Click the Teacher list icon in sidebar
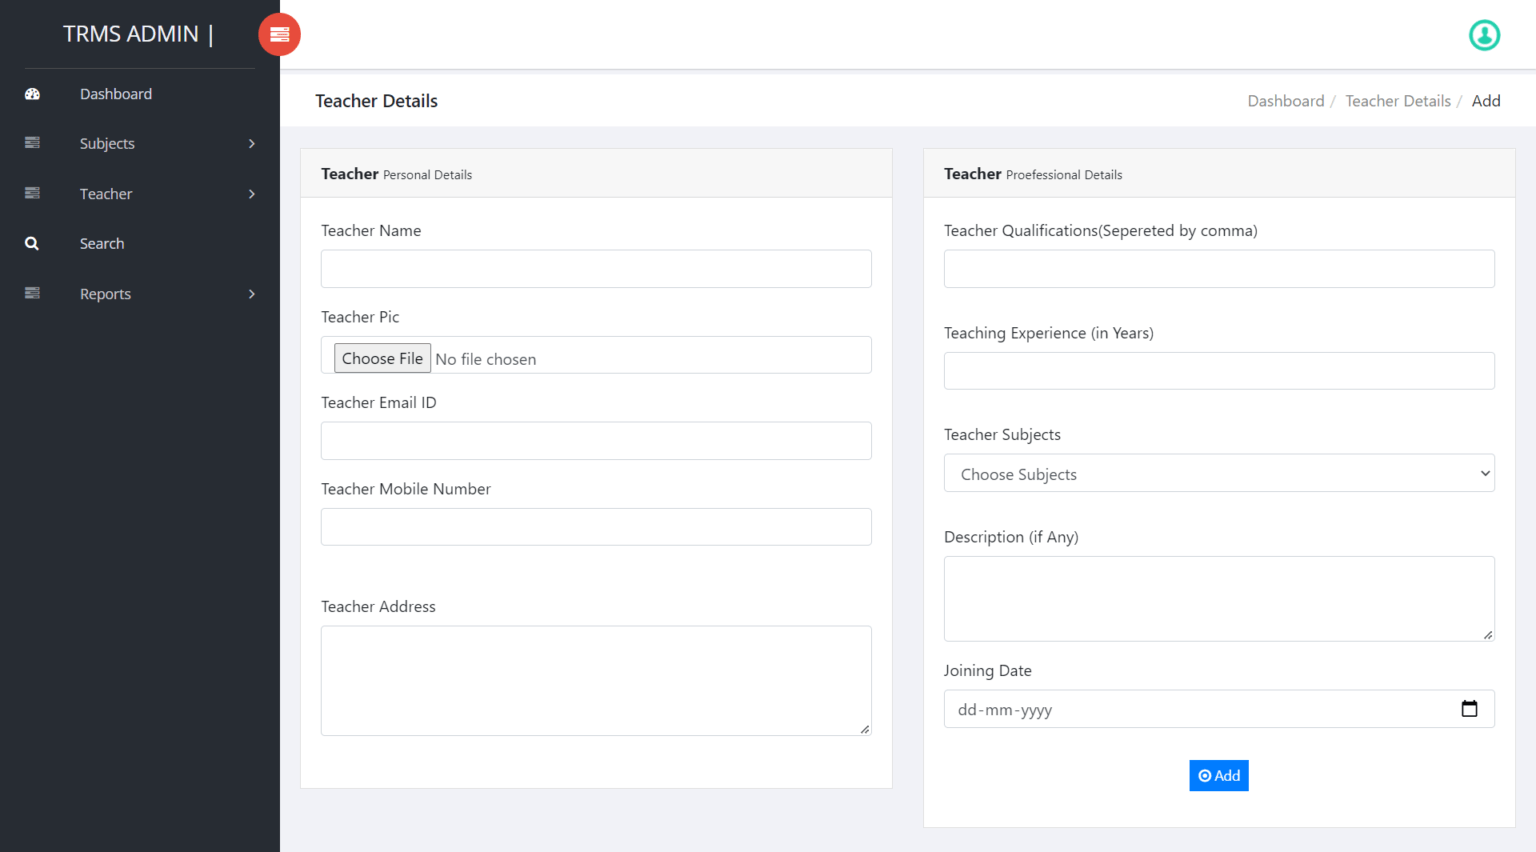This screenshot has height=852, width=1536. coord(32,193)
